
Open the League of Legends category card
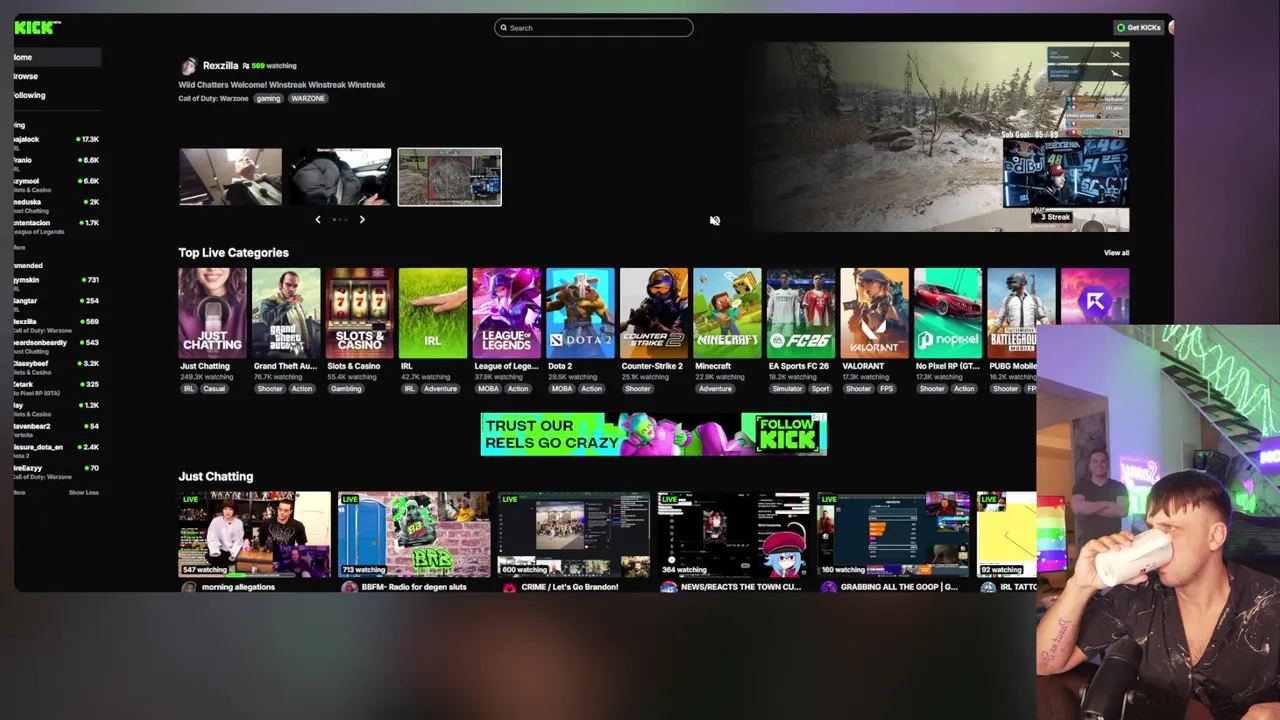pyautogui.click(x=507, y=313)
